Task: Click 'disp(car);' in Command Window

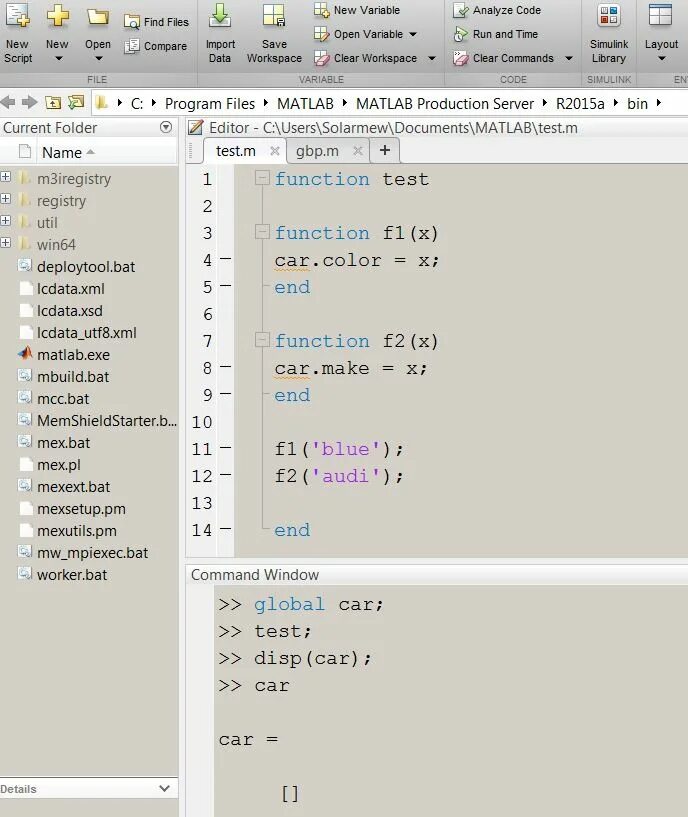Action: [313, 659]
